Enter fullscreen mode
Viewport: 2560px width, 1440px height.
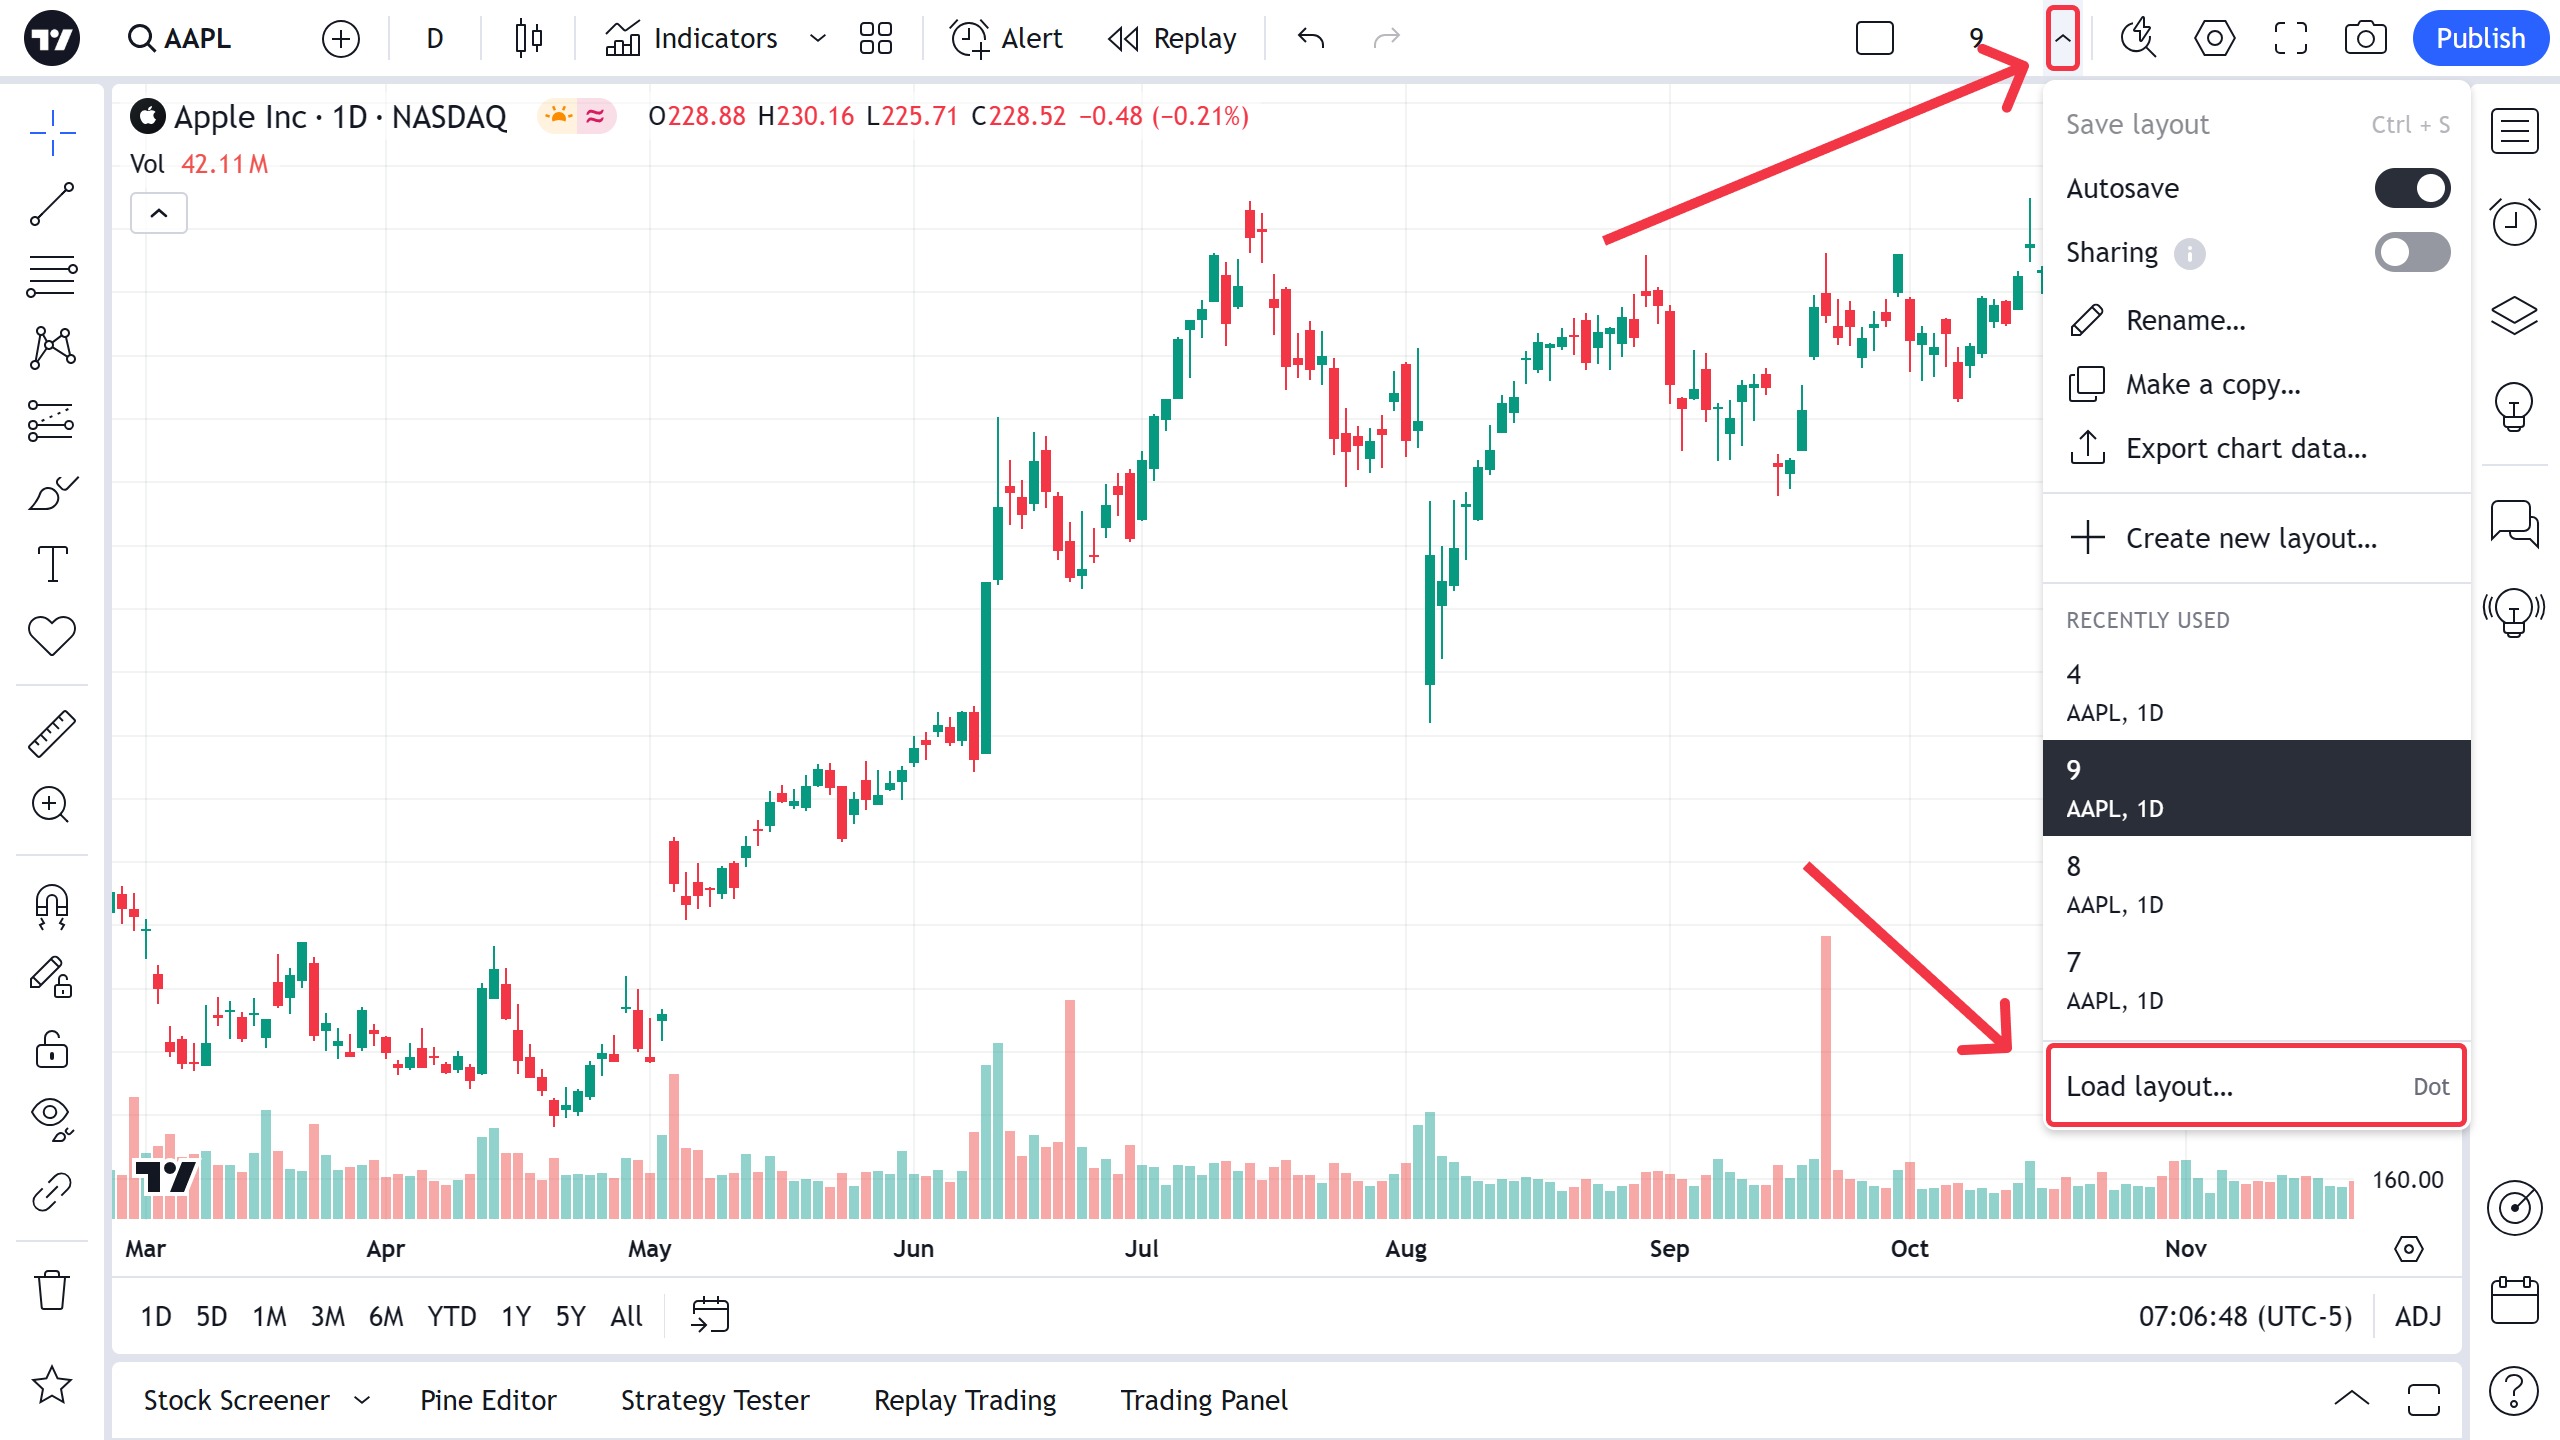tap(2290, 39)
